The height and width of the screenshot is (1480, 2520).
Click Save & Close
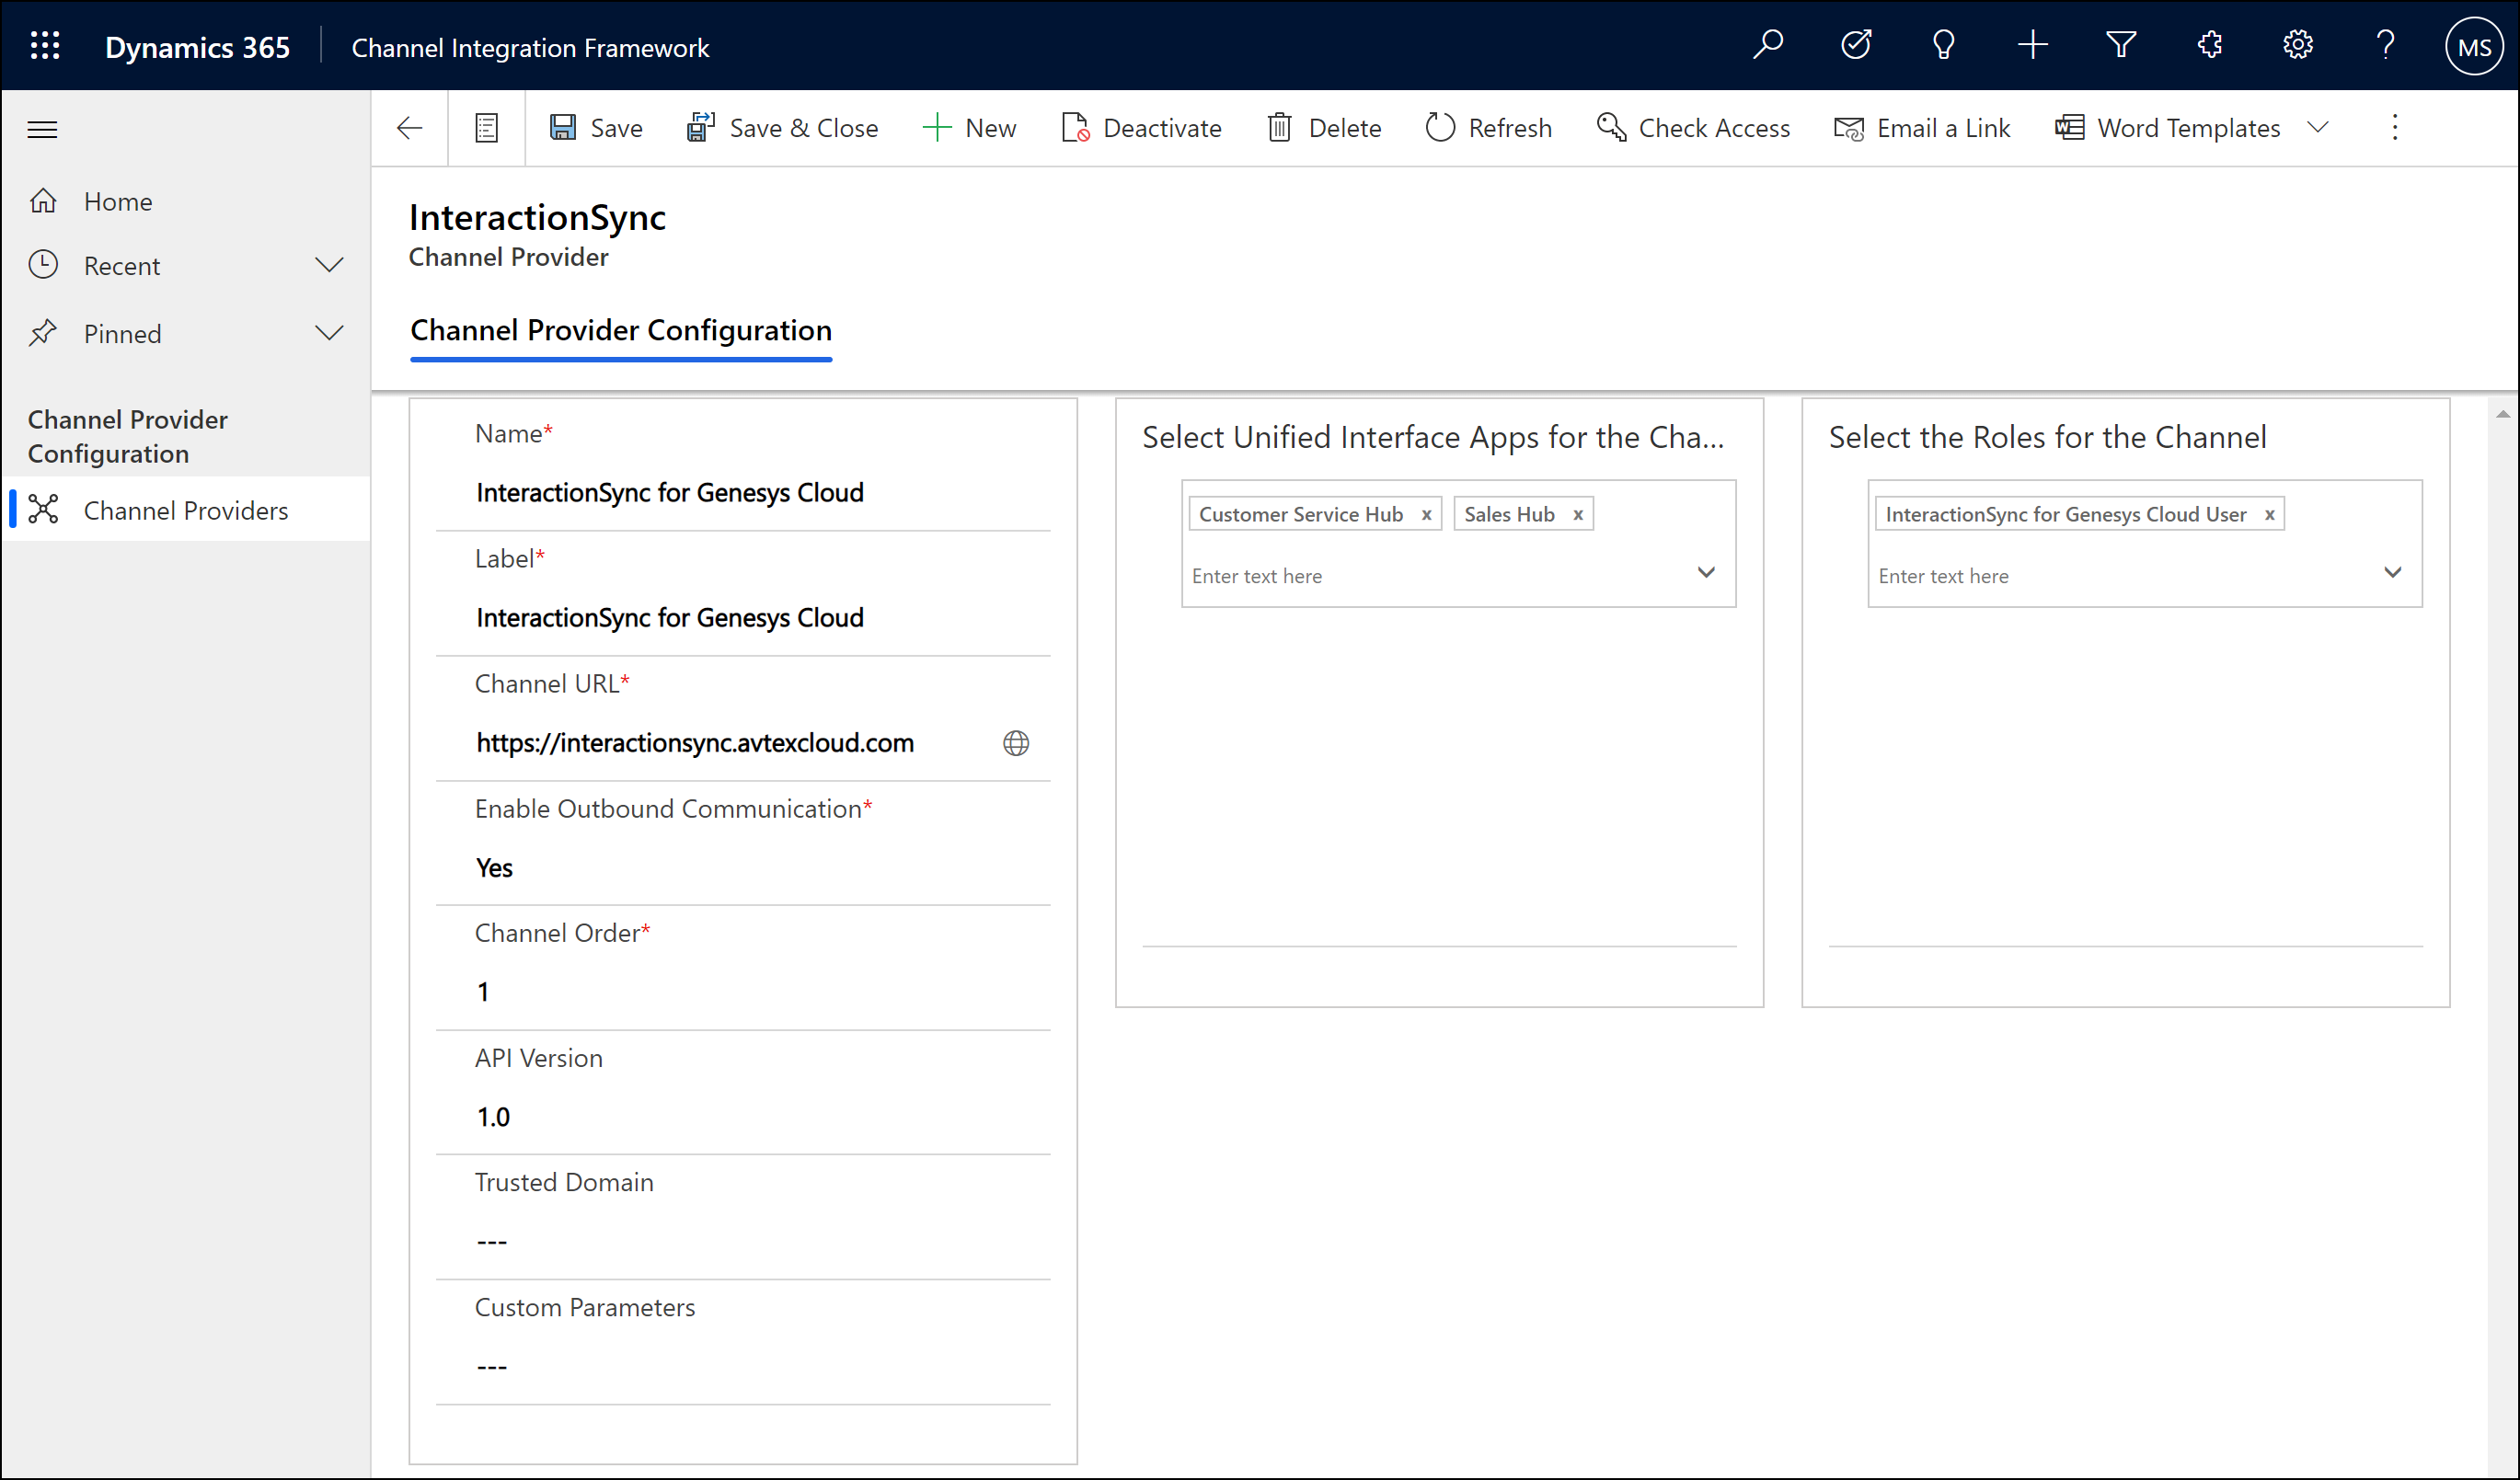tap(782, 128)
